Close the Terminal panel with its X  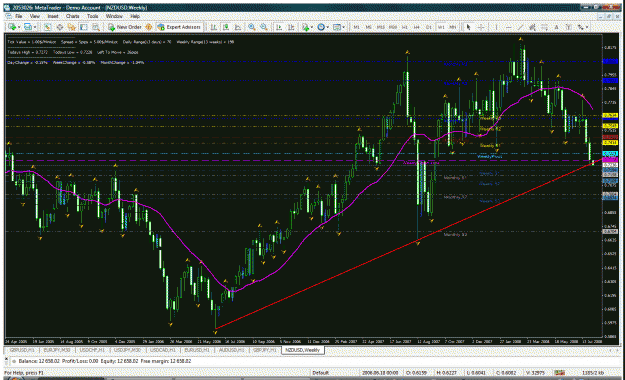pos(6,358)
